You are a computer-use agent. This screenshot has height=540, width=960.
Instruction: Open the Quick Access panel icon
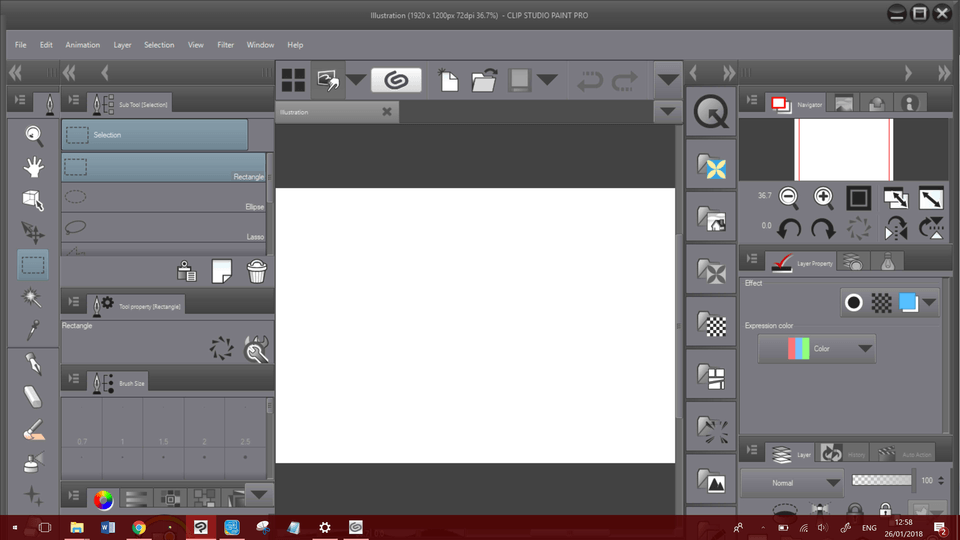(711, 112)
